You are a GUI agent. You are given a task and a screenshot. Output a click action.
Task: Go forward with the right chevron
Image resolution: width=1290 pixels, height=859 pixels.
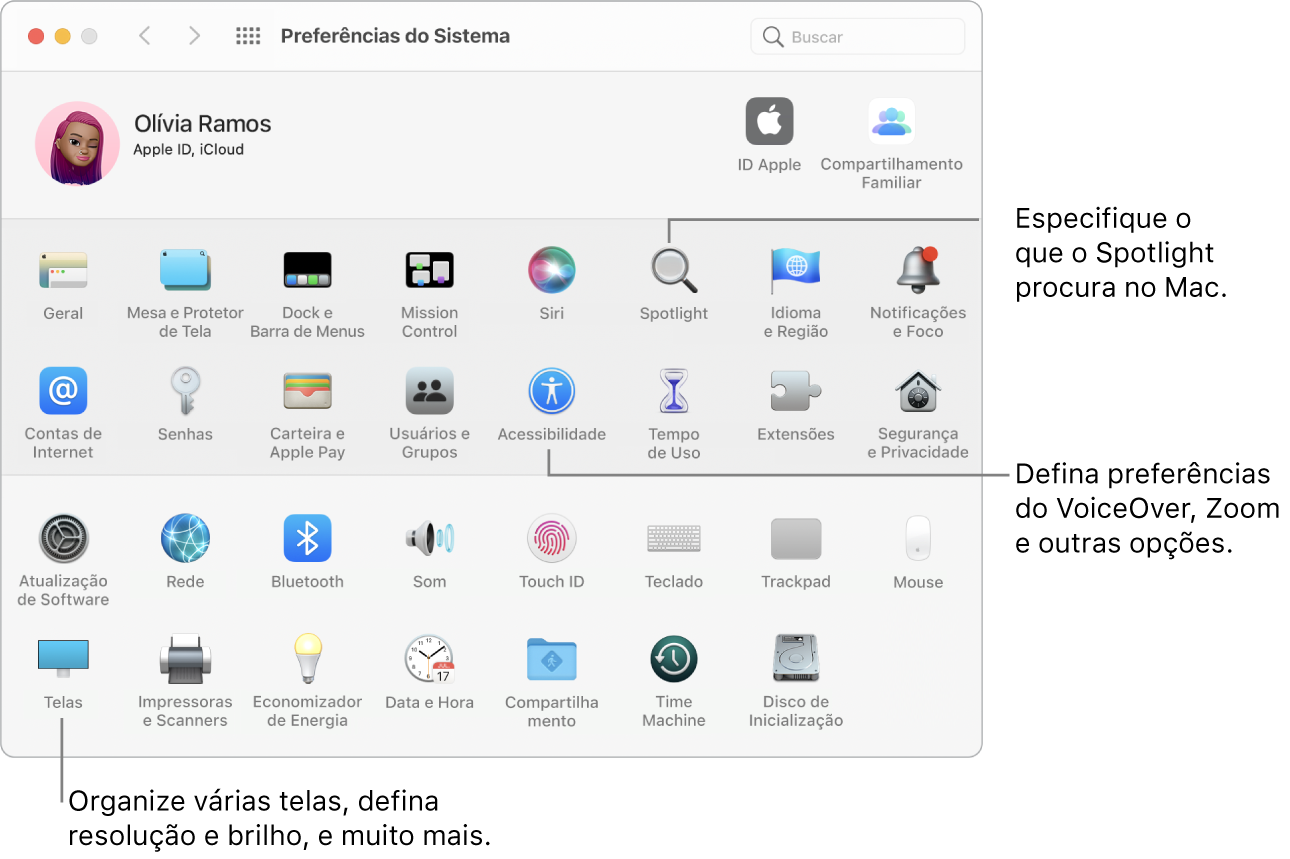point(194,36)
